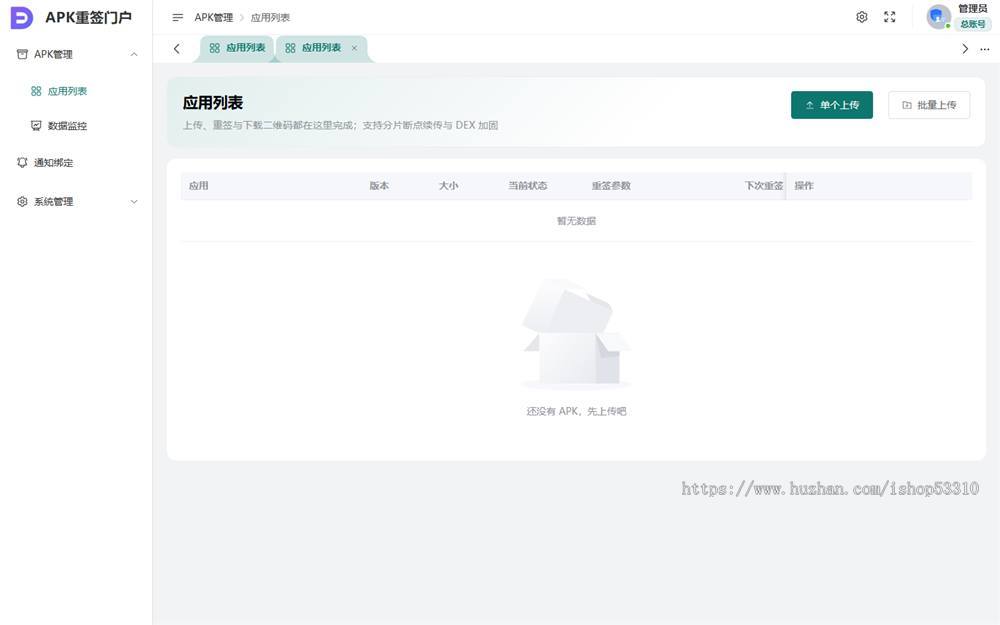
Task: Click the APK重签门户 logo icon
Action: pyautogui.click(x=22, y=18)
